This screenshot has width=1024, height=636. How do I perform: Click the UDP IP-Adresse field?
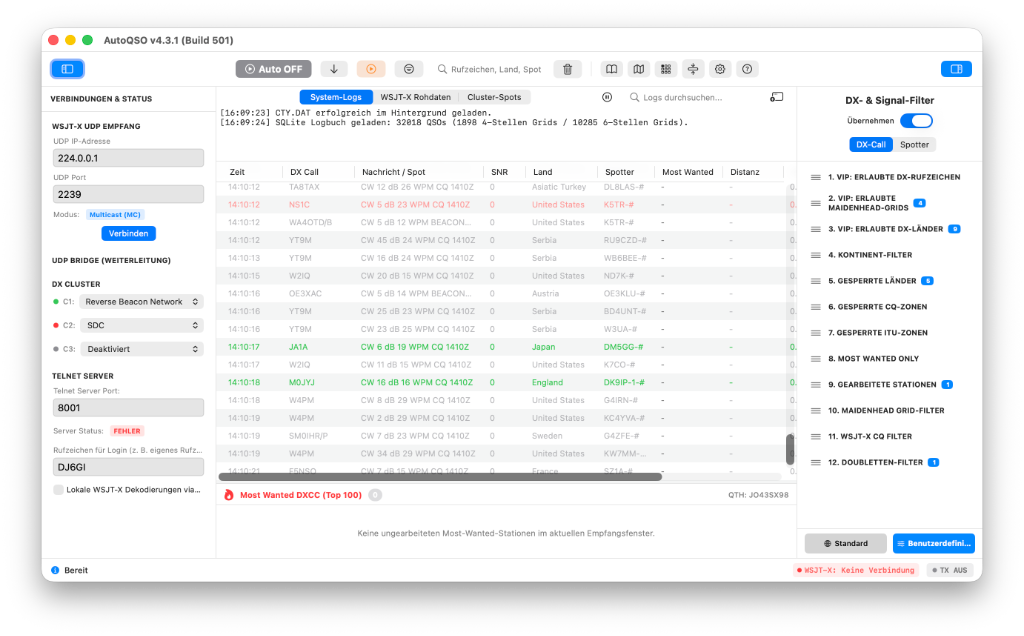point(128,158)
